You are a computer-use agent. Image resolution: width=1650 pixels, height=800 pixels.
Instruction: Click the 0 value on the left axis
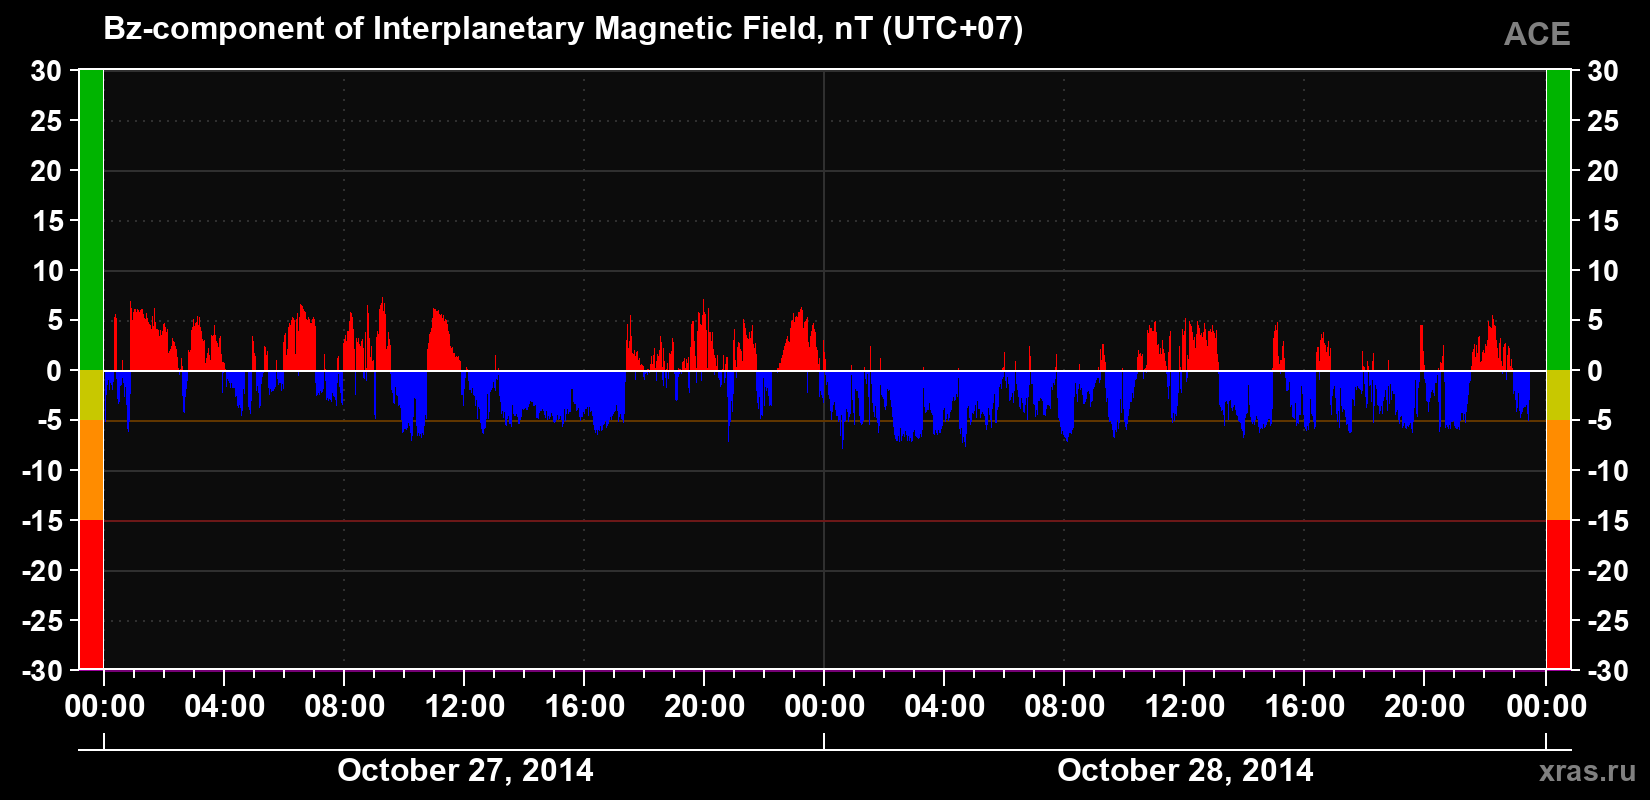(54, 371)
